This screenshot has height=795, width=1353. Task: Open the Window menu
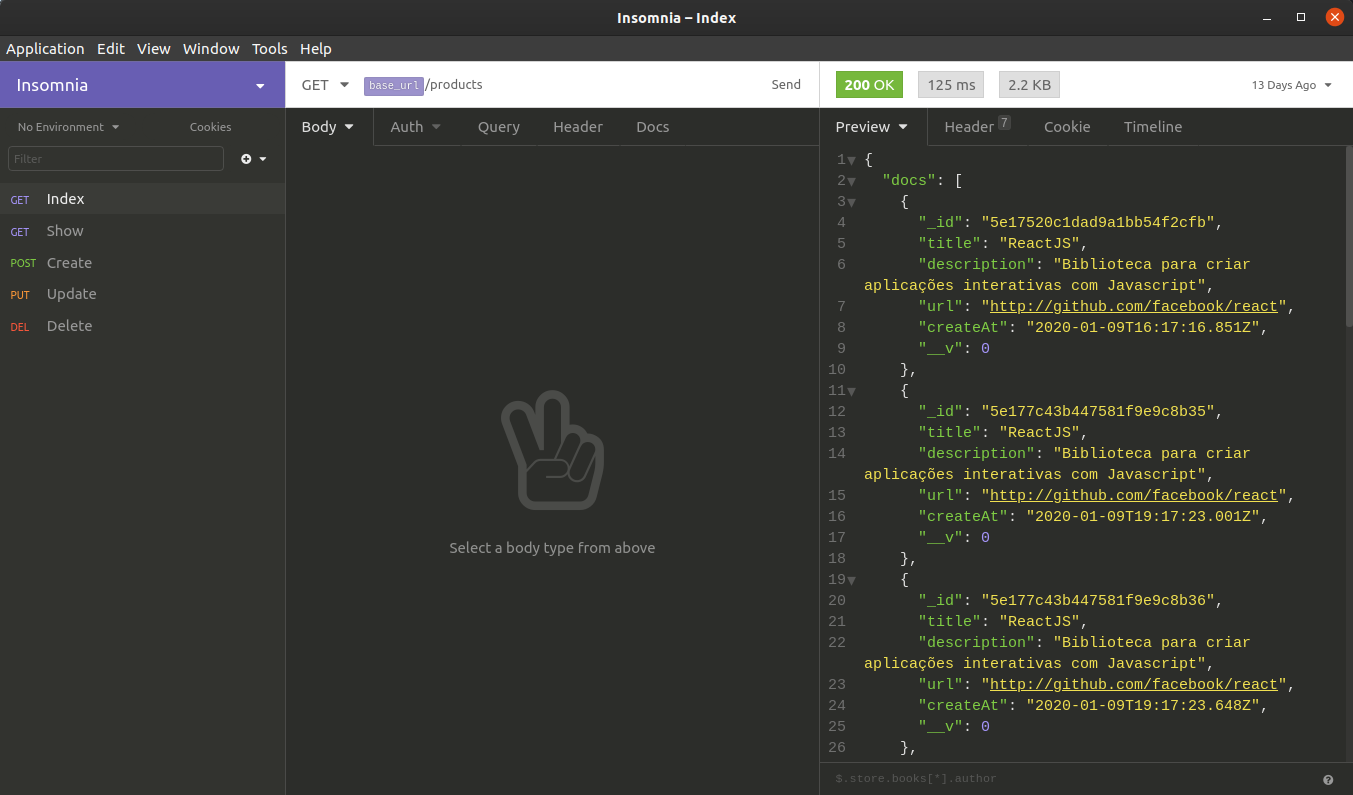[211, 48]
